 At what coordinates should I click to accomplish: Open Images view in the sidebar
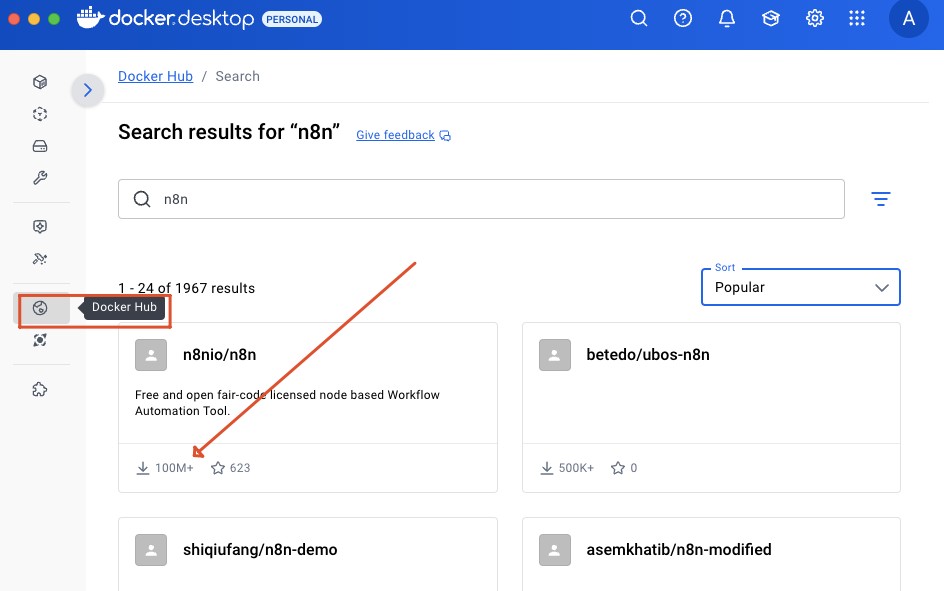coord(40,114)
